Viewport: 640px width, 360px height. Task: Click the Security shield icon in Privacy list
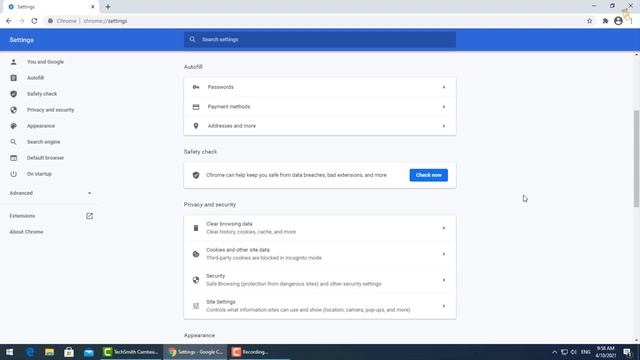coord(196,280)
